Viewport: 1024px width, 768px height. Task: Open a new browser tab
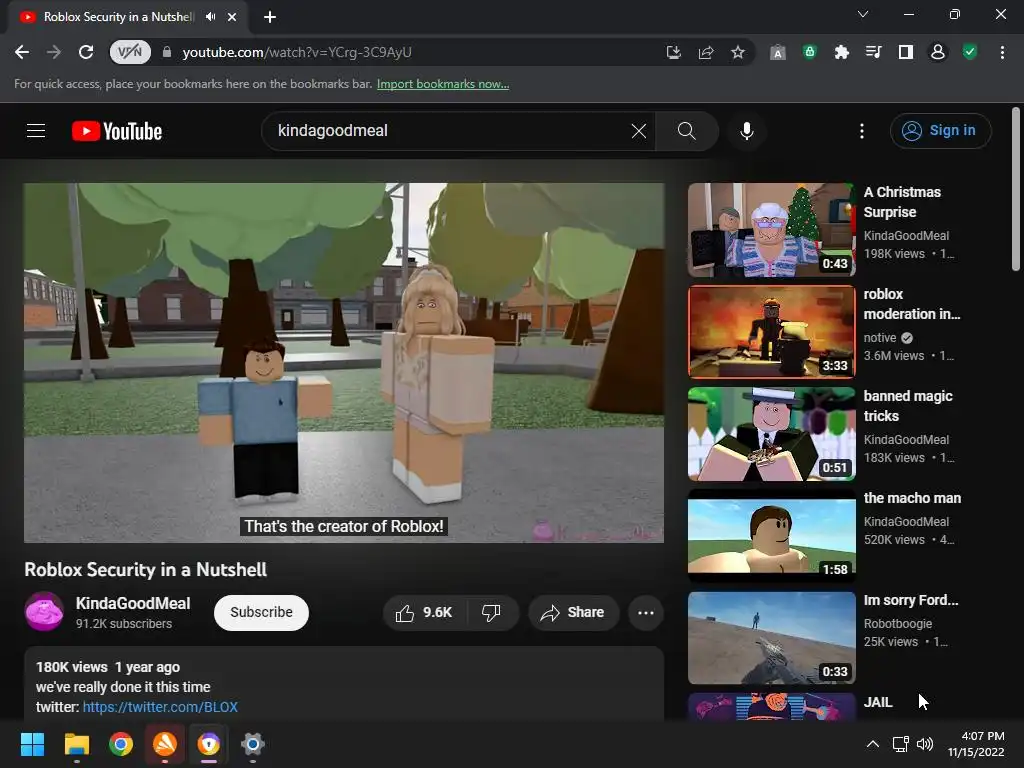tap(270, 17)
